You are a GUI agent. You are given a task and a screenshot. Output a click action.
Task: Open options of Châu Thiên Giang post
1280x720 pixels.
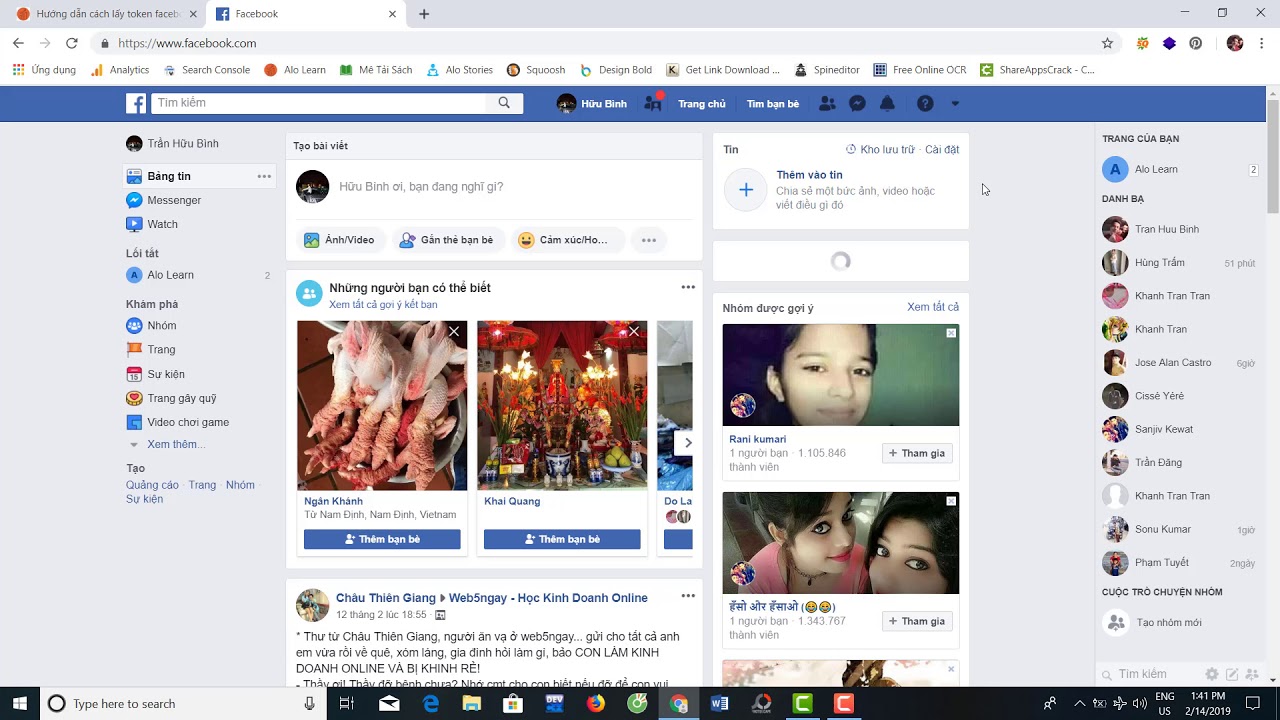coord(688,596)
